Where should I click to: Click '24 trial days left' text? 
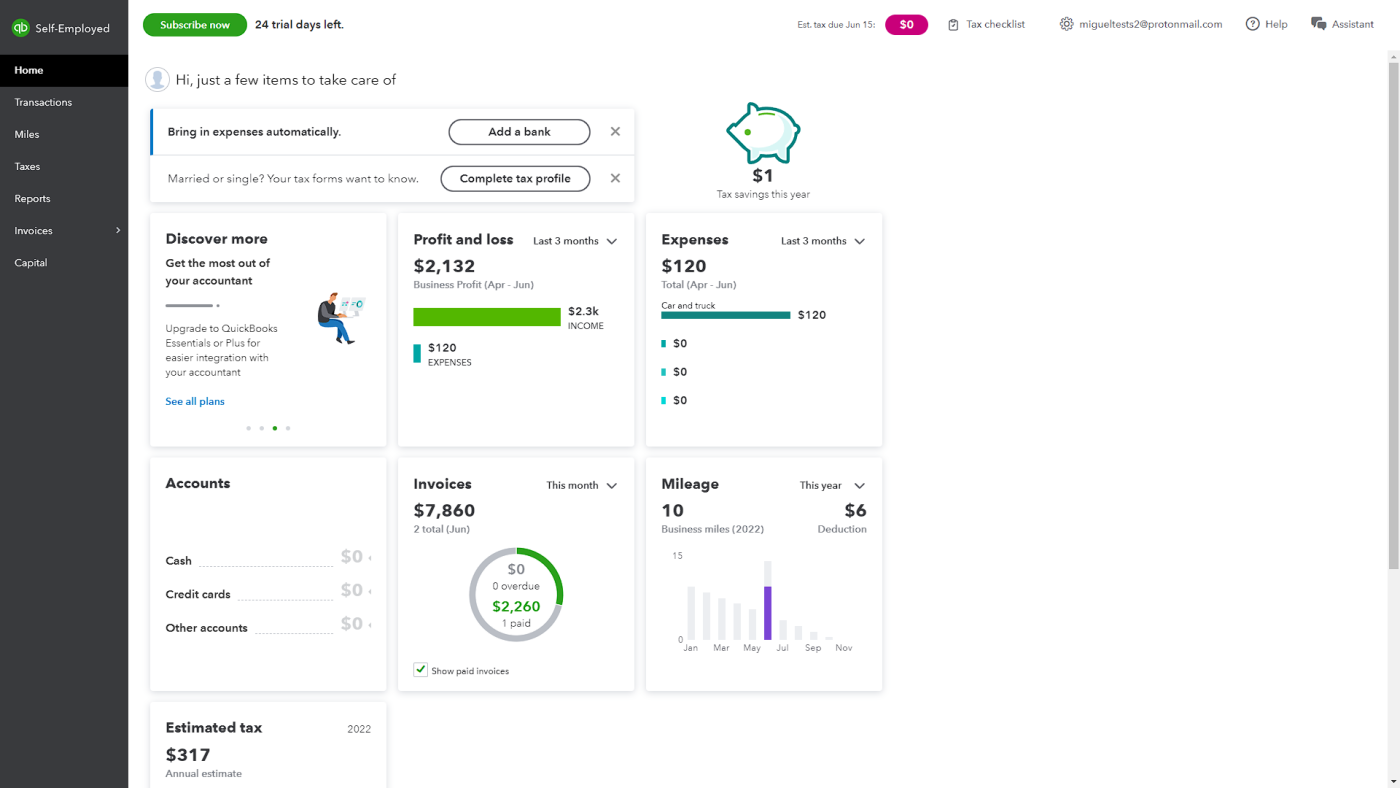click(x=299, y=25)
